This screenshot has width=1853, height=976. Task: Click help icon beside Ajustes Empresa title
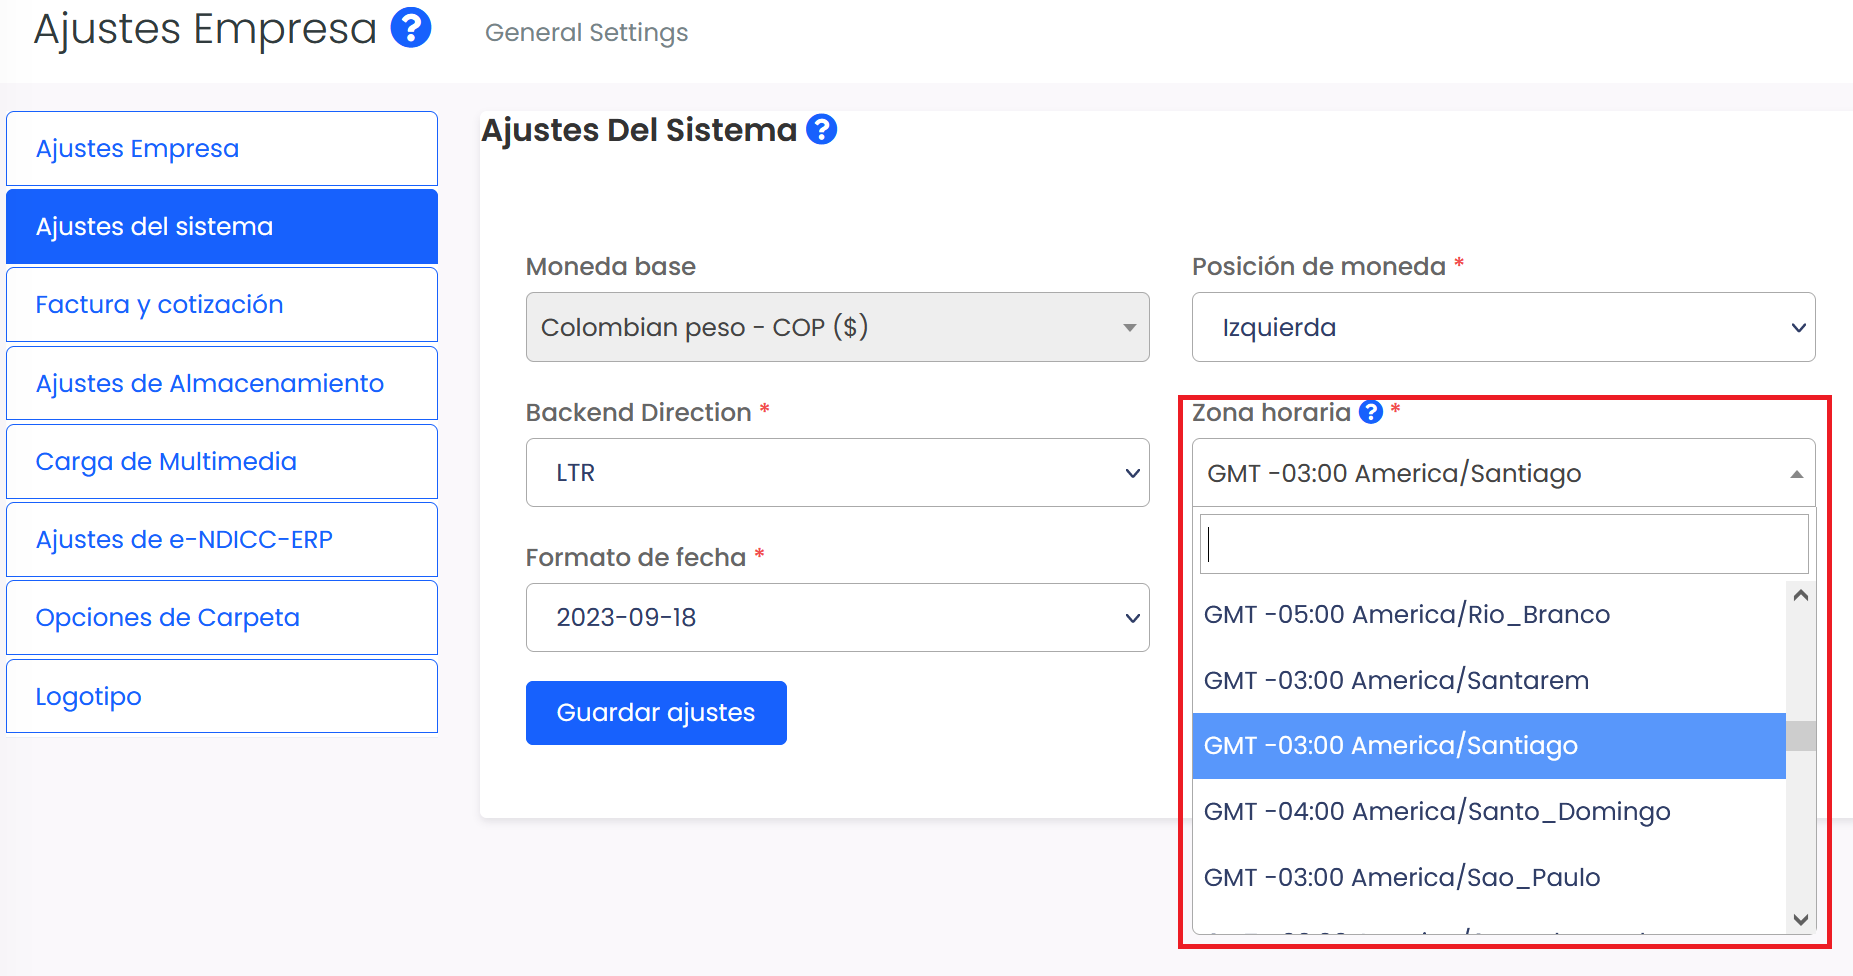tap(410, 28)
